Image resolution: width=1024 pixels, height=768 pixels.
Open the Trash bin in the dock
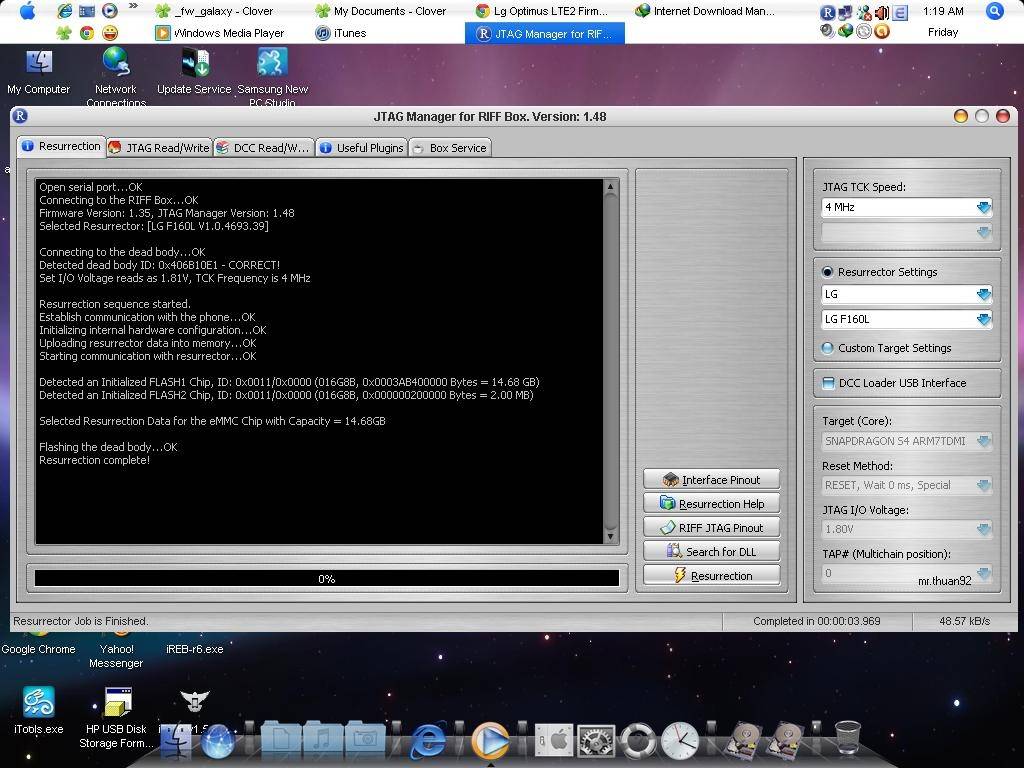[847, 738]
